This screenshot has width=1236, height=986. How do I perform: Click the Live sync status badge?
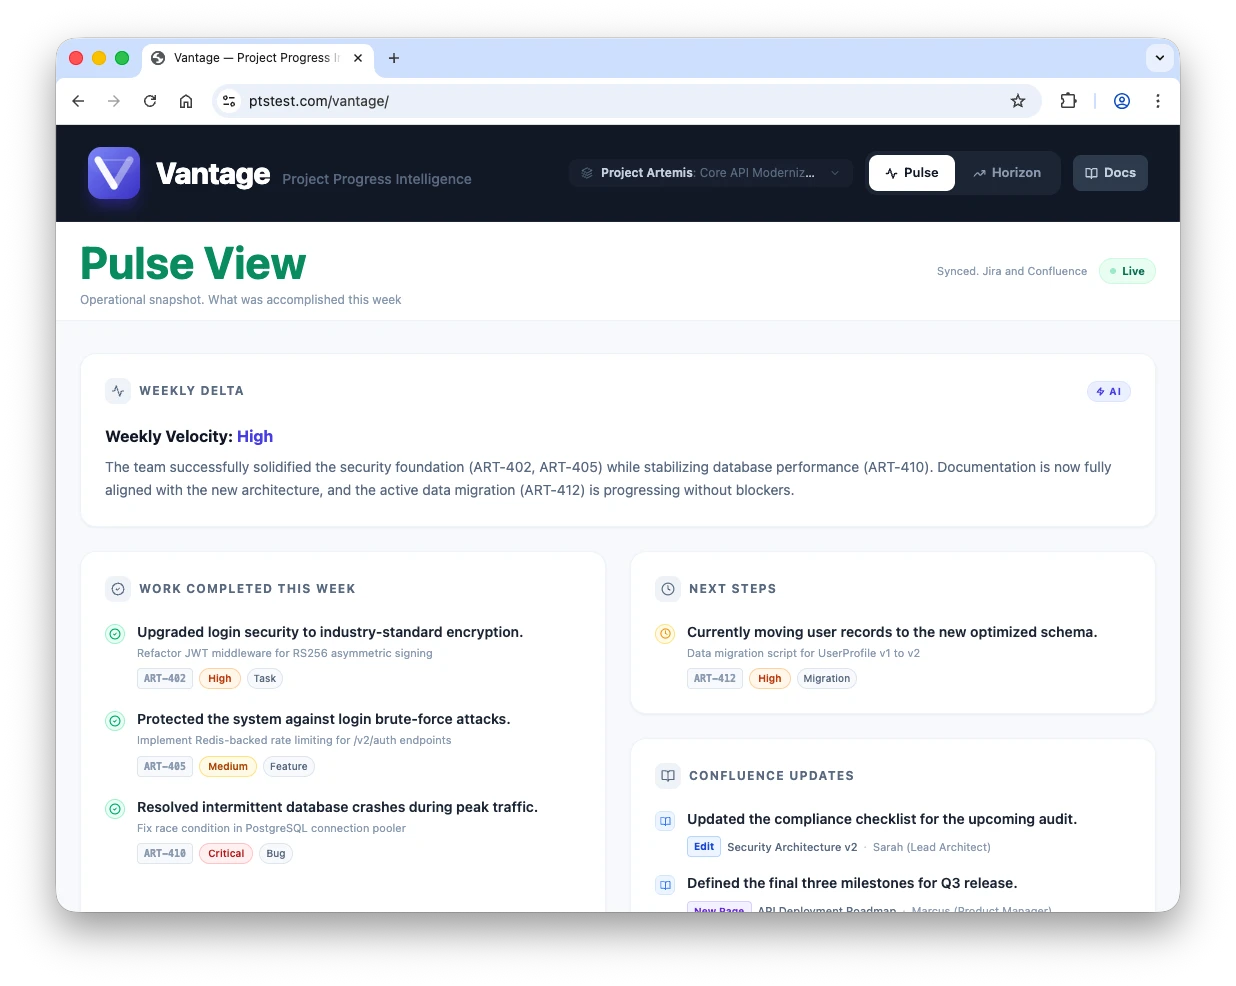[1127, 271]
